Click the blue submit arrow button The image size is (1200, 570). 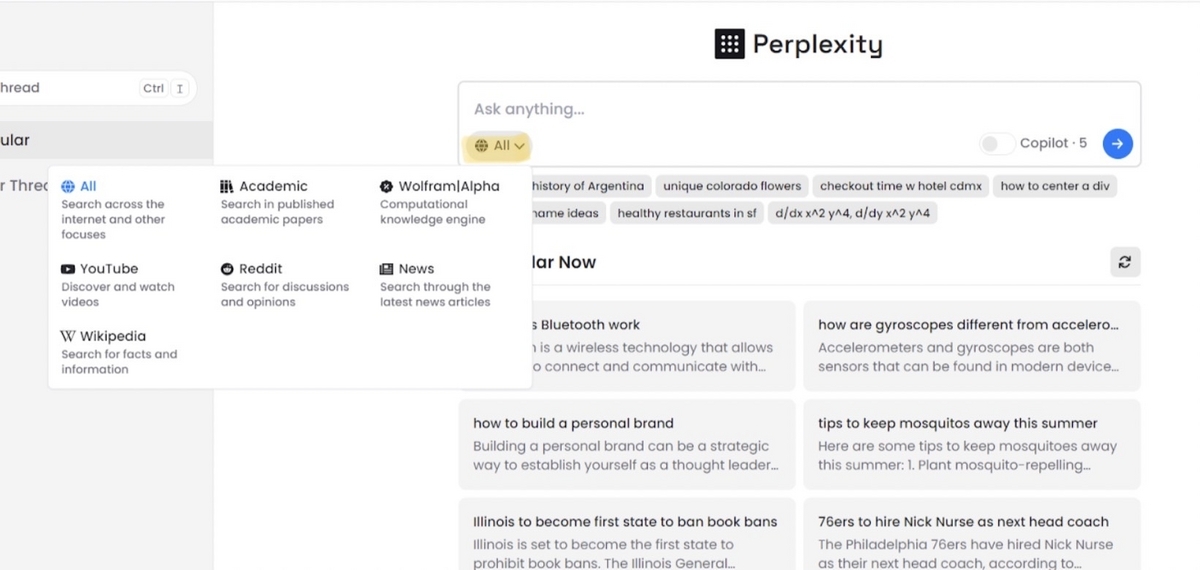point(1117,144)
